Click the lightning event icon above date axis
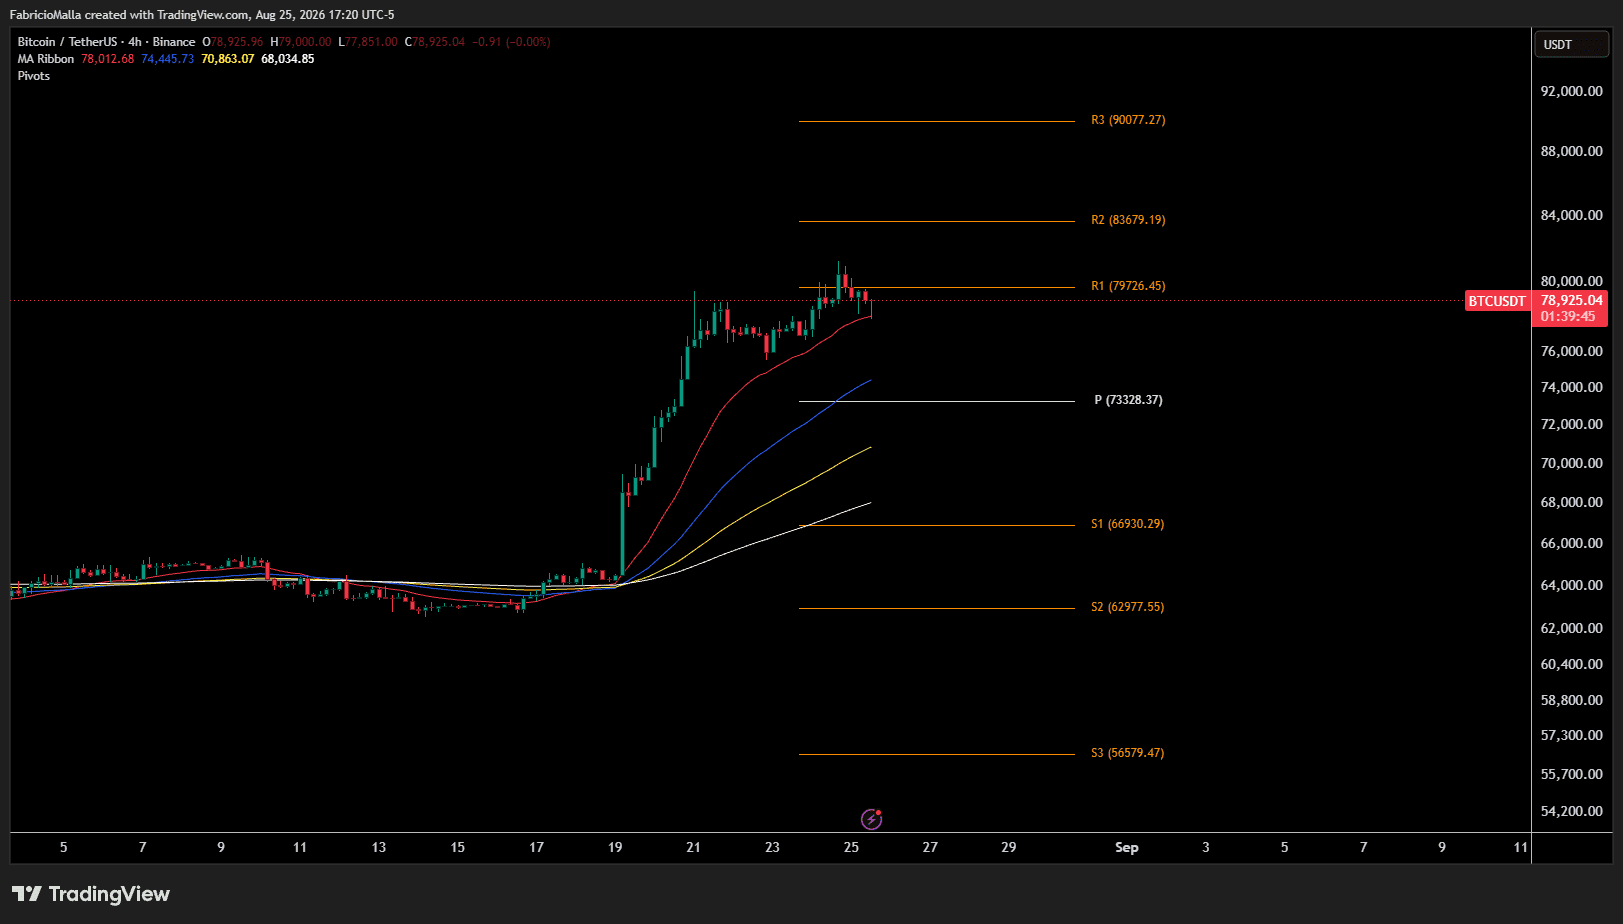Image resolution: width=1623 pixels, height=924 pixels. [872, 819]
